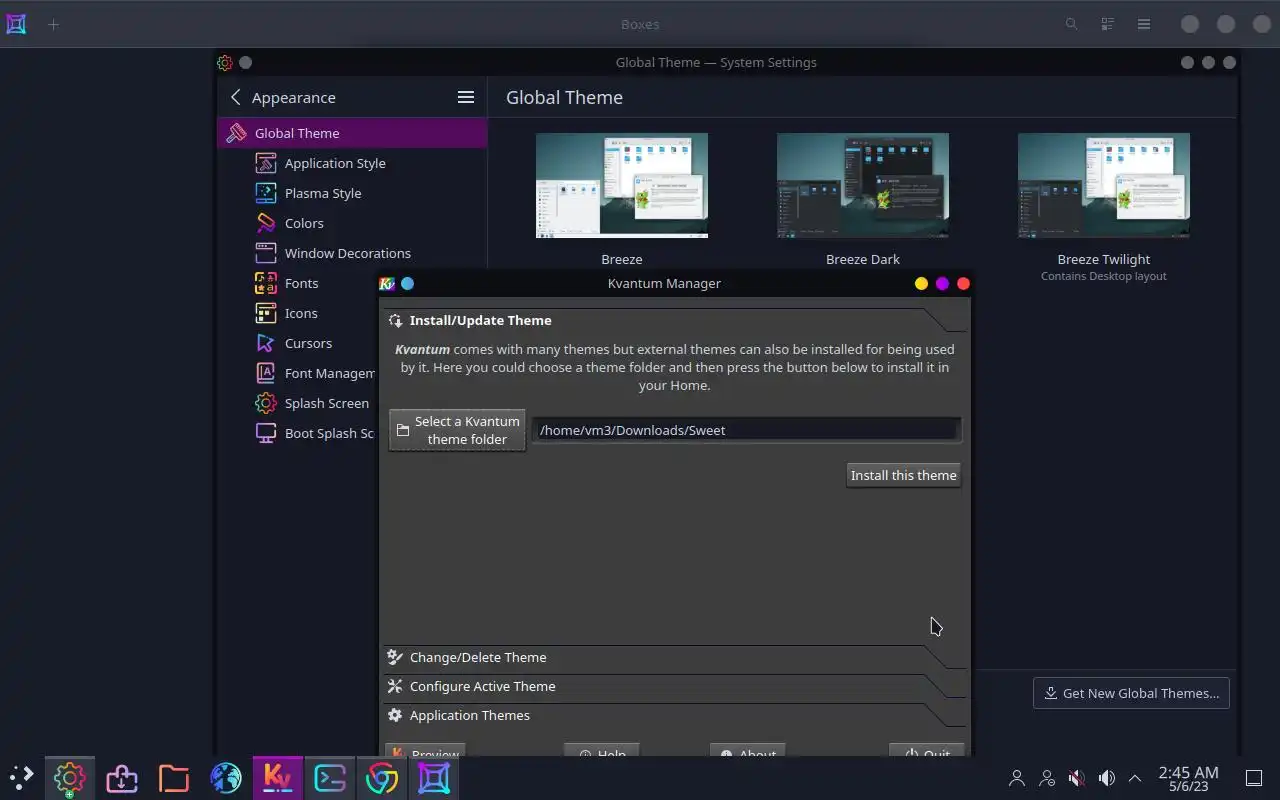Open the System Settings hamburger menu
1280x800 pixels.
465,97
